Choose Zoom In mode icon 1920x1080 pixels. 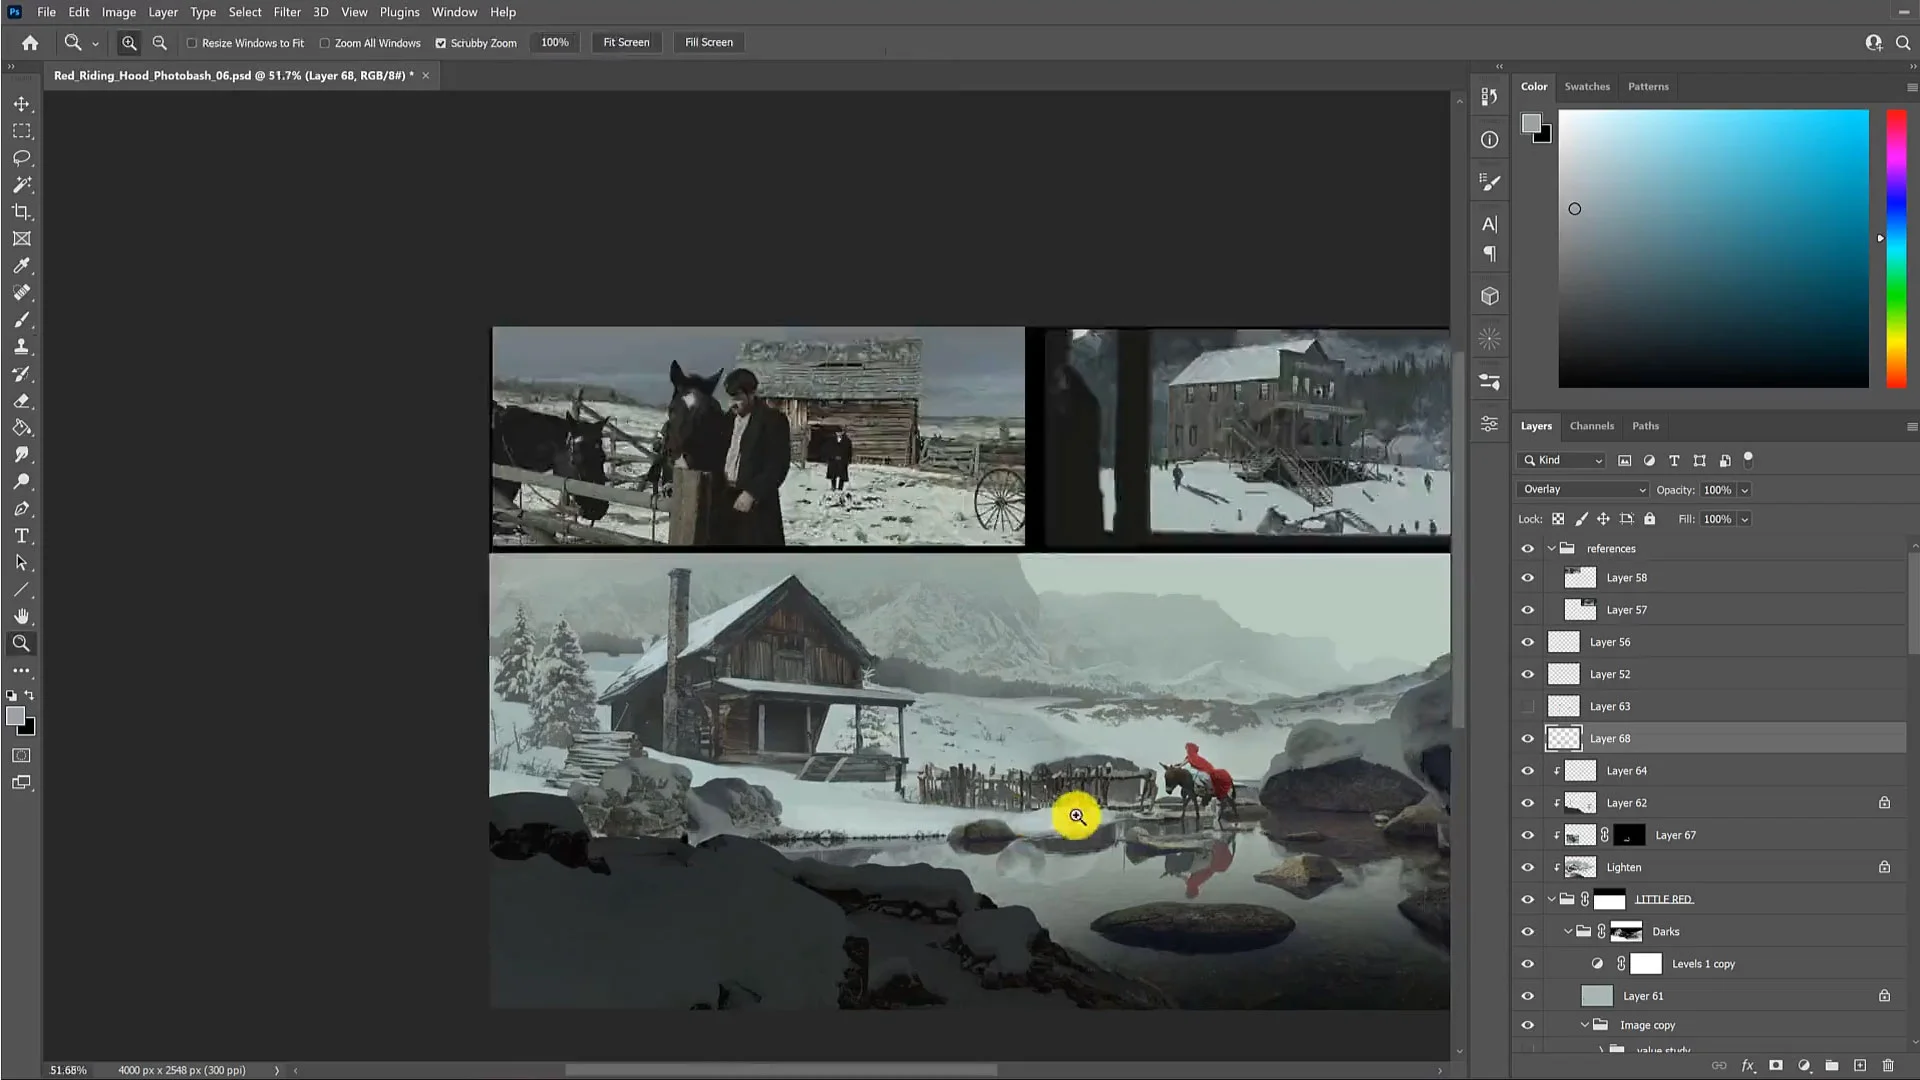(x=129, y=43)
